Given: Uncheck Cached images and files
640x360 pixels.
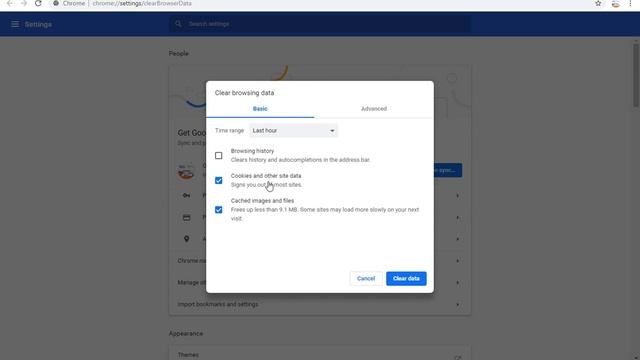Looking at the screenshot, I should pos(219,210).
